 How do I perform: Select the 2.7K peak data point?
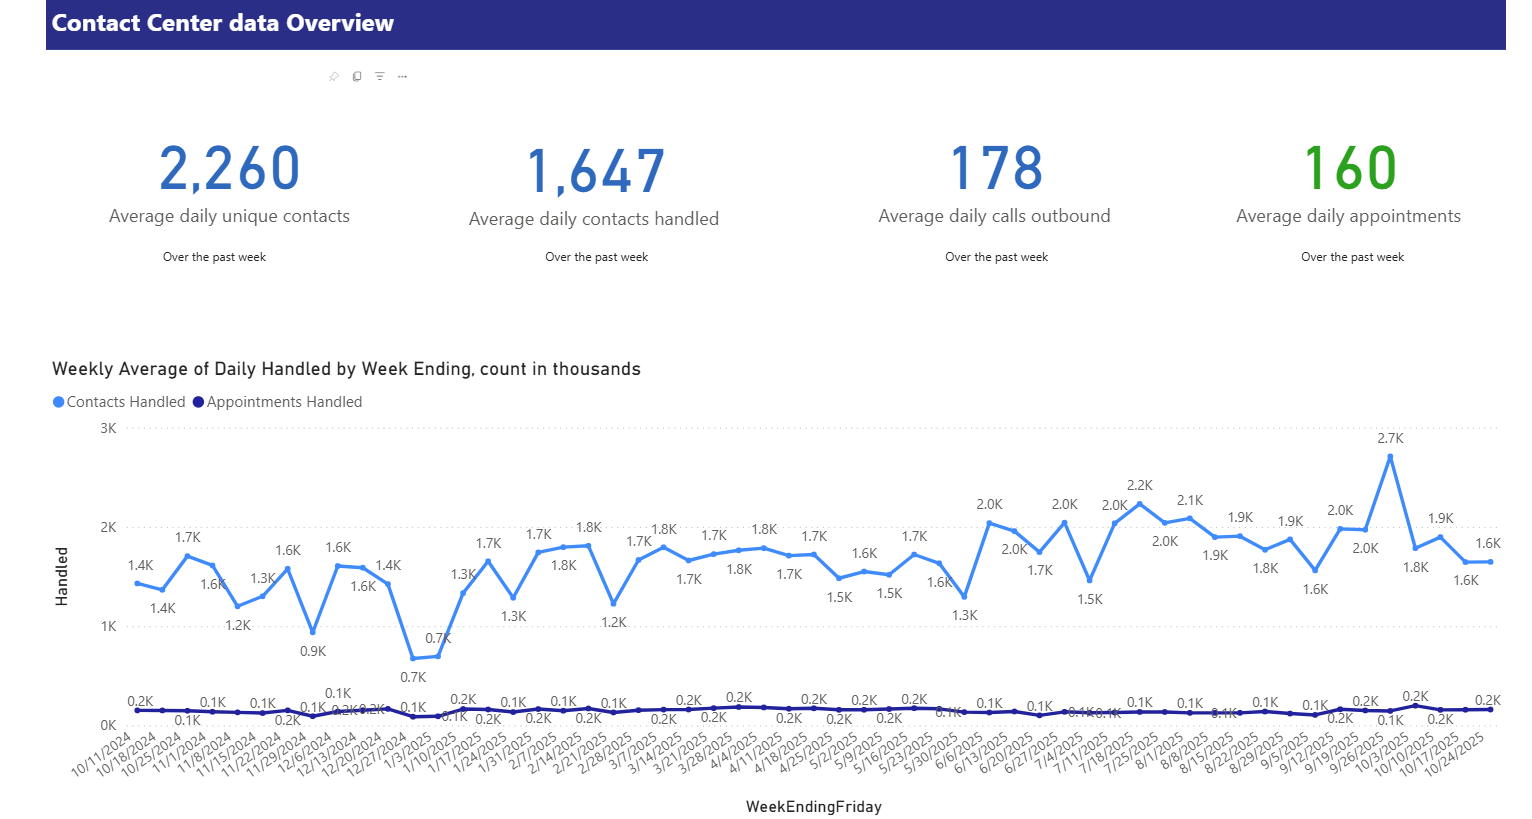[x=1388, y=456]
